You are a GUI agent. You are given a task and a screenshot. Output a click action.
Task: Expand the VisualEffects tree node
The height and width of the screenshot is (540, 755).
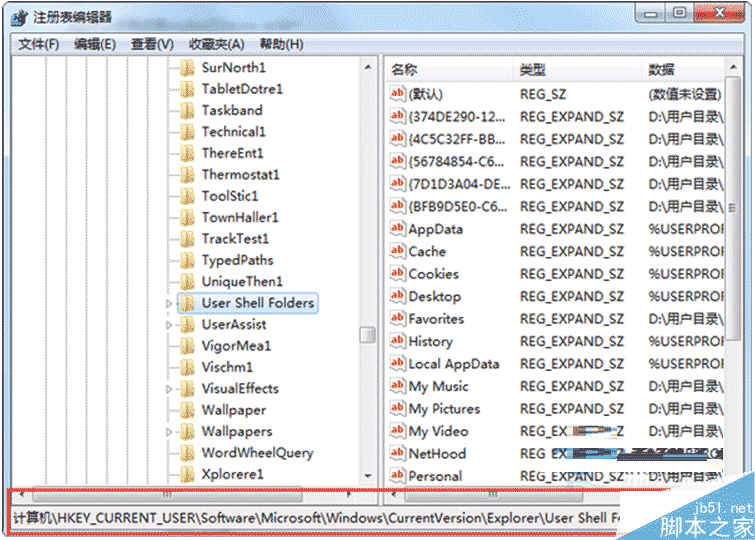[169, 389]
